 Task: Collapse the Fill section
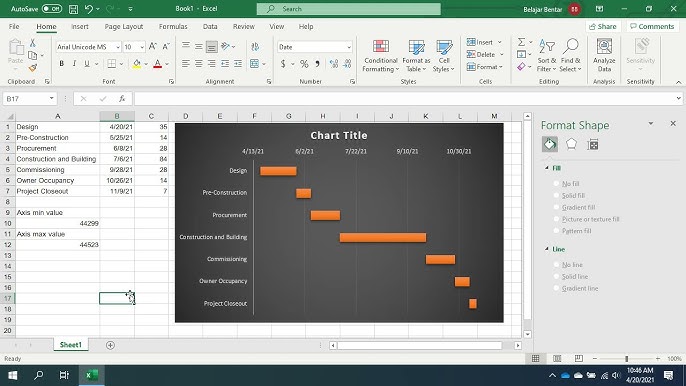click(547, 168)
